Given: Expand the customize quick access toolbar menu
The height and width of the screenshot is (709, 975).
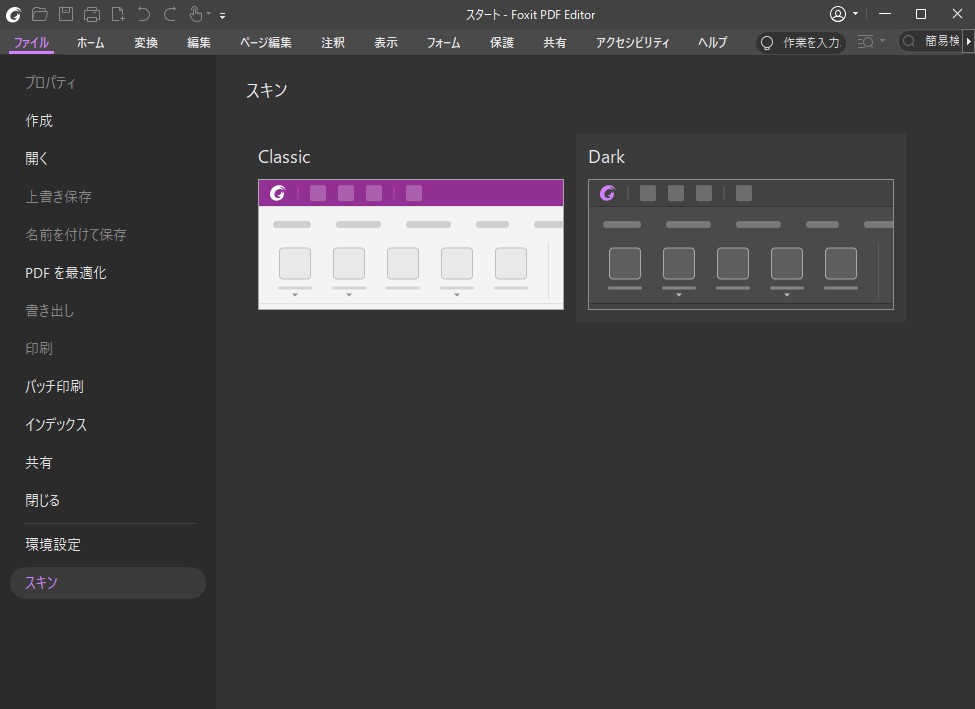Looking at the screenshot, I should tap(223, 15).
